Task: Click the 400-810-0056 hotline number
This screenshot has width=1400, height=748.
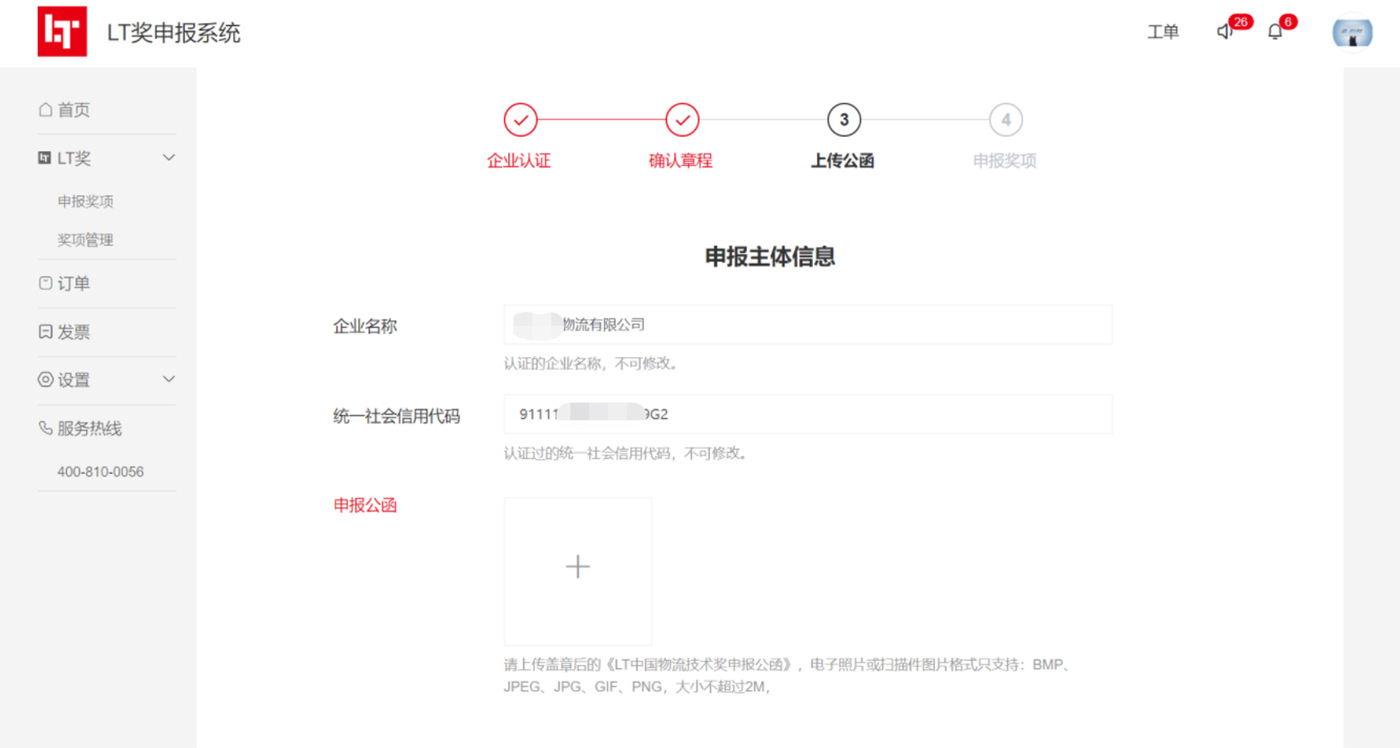Action: [x=100, y=471]
